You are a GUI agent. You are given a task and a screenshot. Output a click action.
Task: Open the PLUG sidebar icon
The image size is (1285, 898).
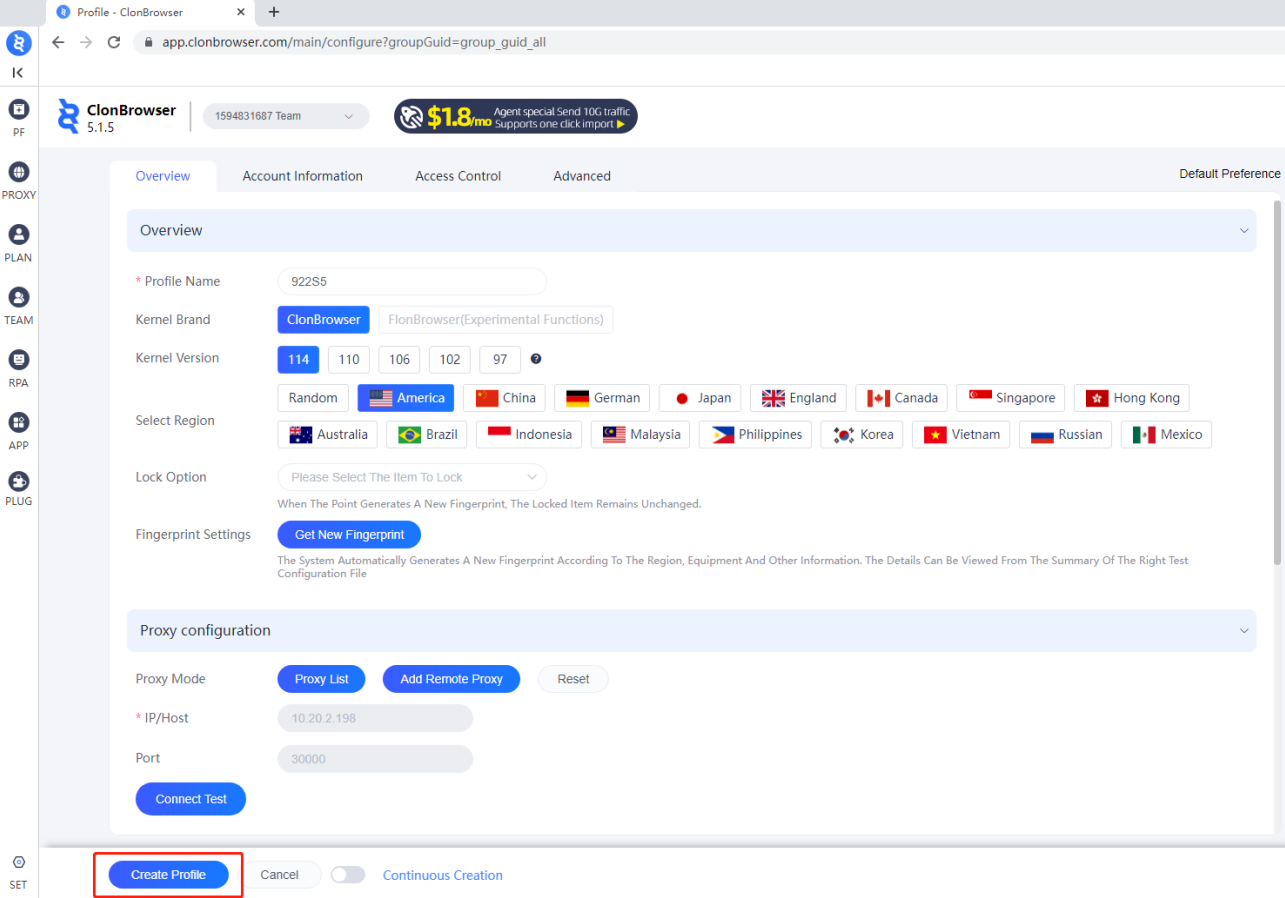coord(18,483)
